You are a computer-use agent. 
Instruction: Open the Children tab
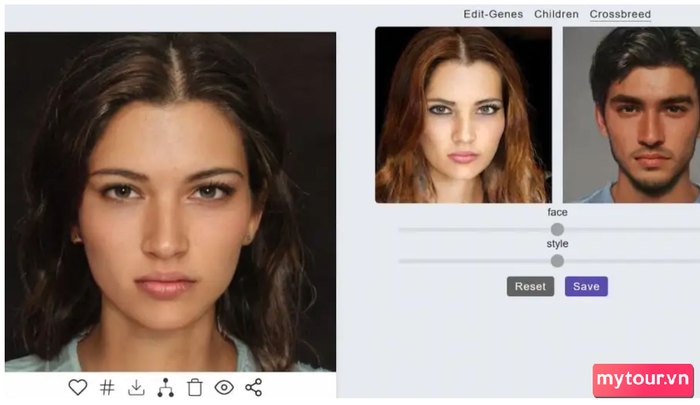tap(556, 14)
